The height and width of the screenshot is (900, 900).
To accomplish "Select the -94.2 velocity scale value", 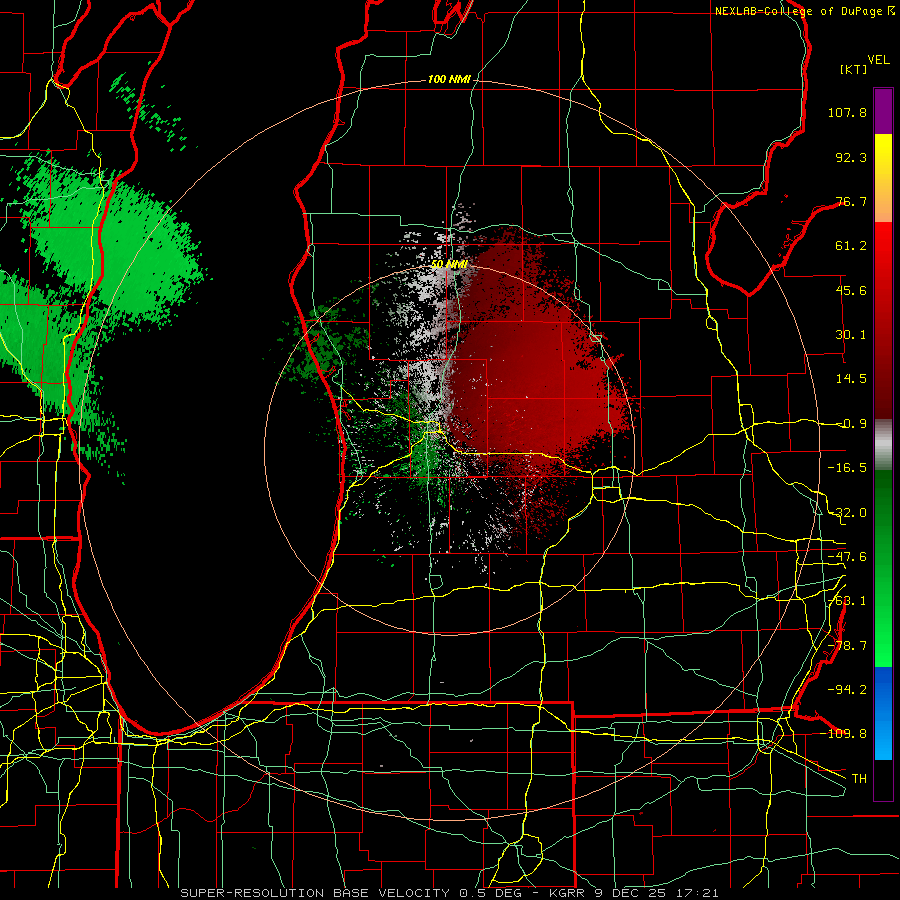I will pyautogui.click(x=847, y=690).
